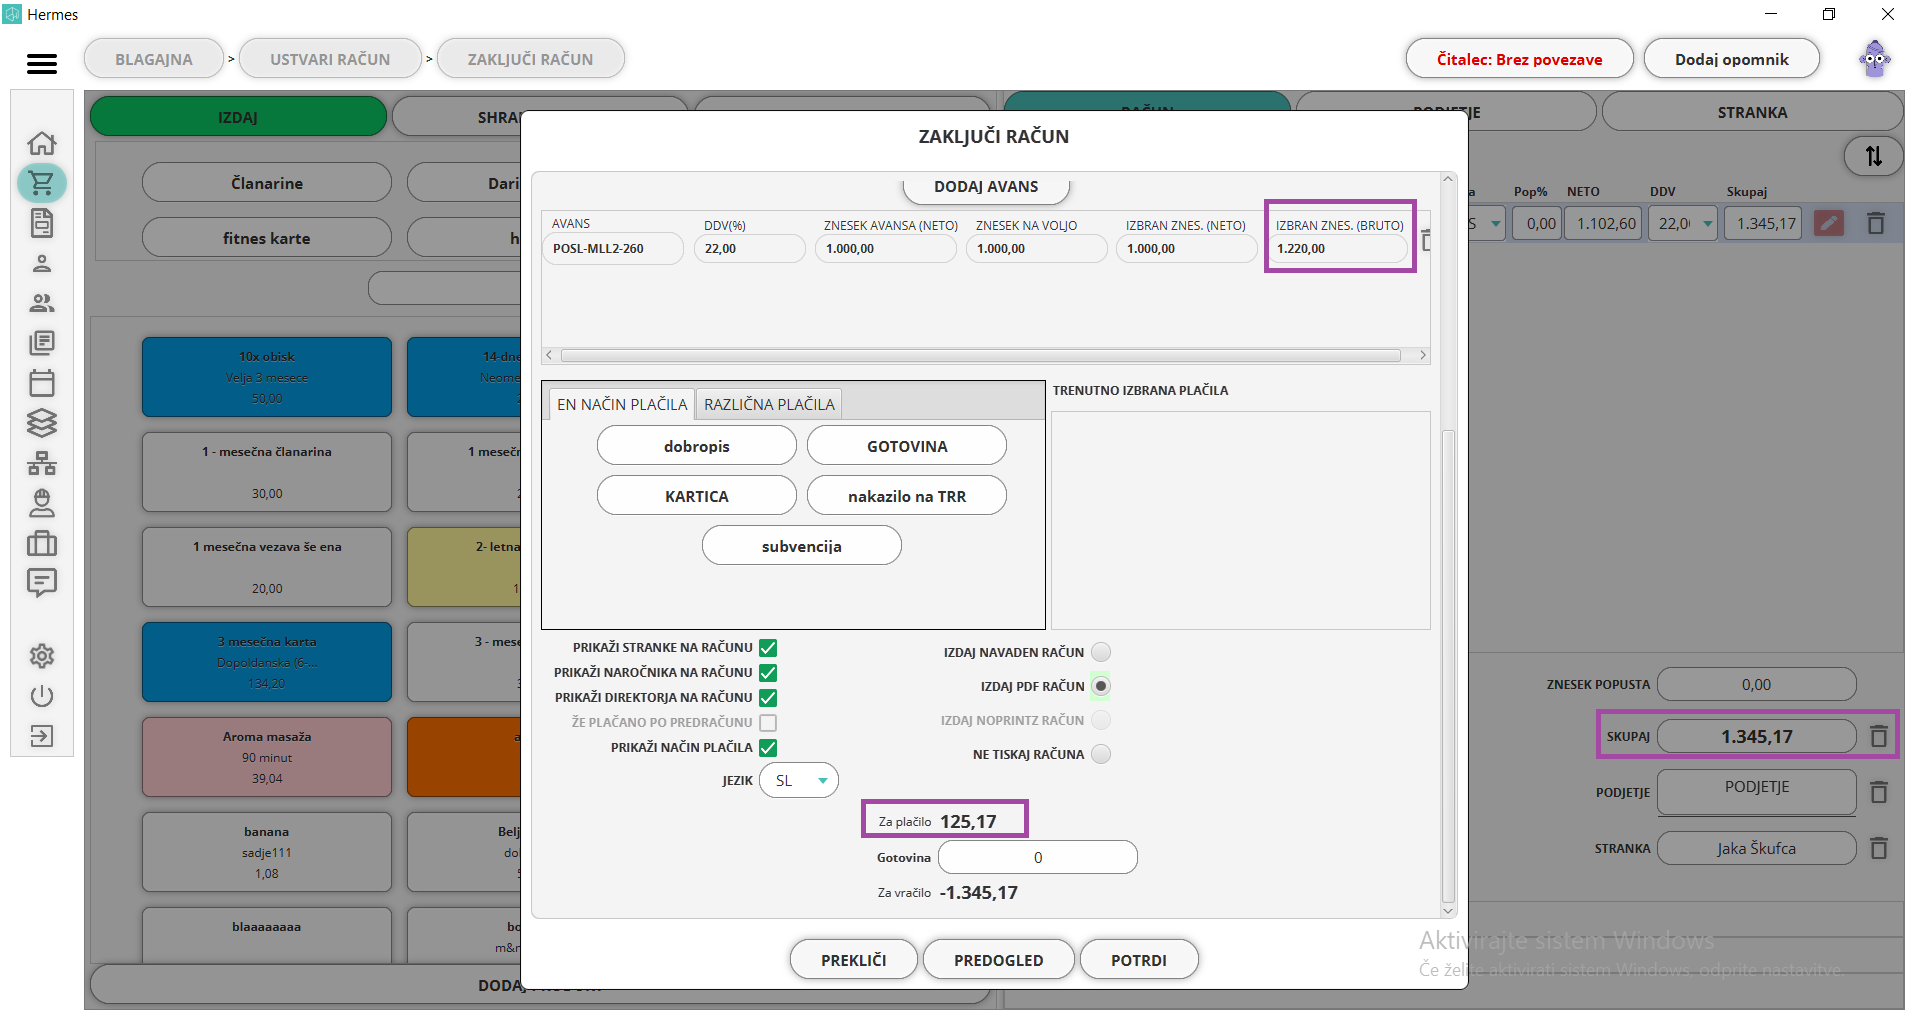1913x1025 pixels.
Task: Click the blue 3 mesečna karta tile
Action: (267, 662)
